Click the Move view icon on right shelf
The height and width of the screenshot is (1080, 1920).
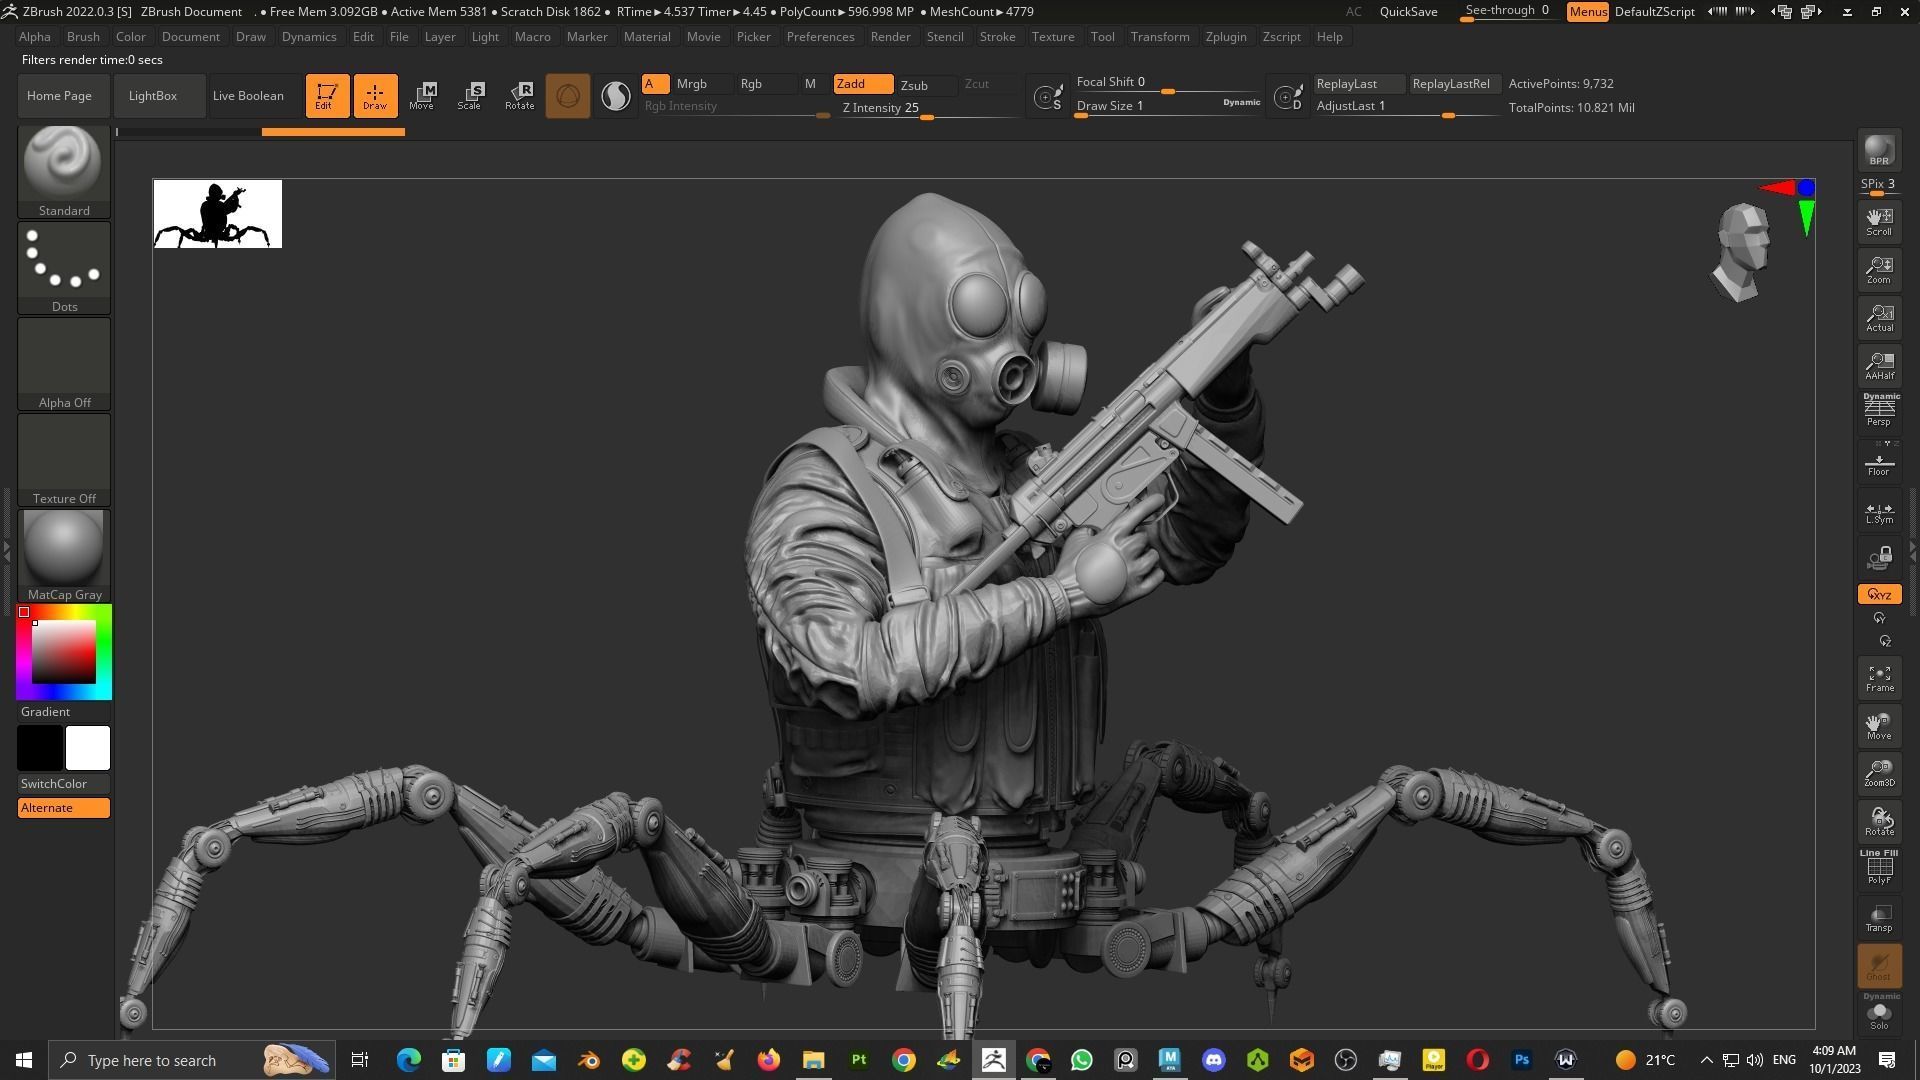1879,725
